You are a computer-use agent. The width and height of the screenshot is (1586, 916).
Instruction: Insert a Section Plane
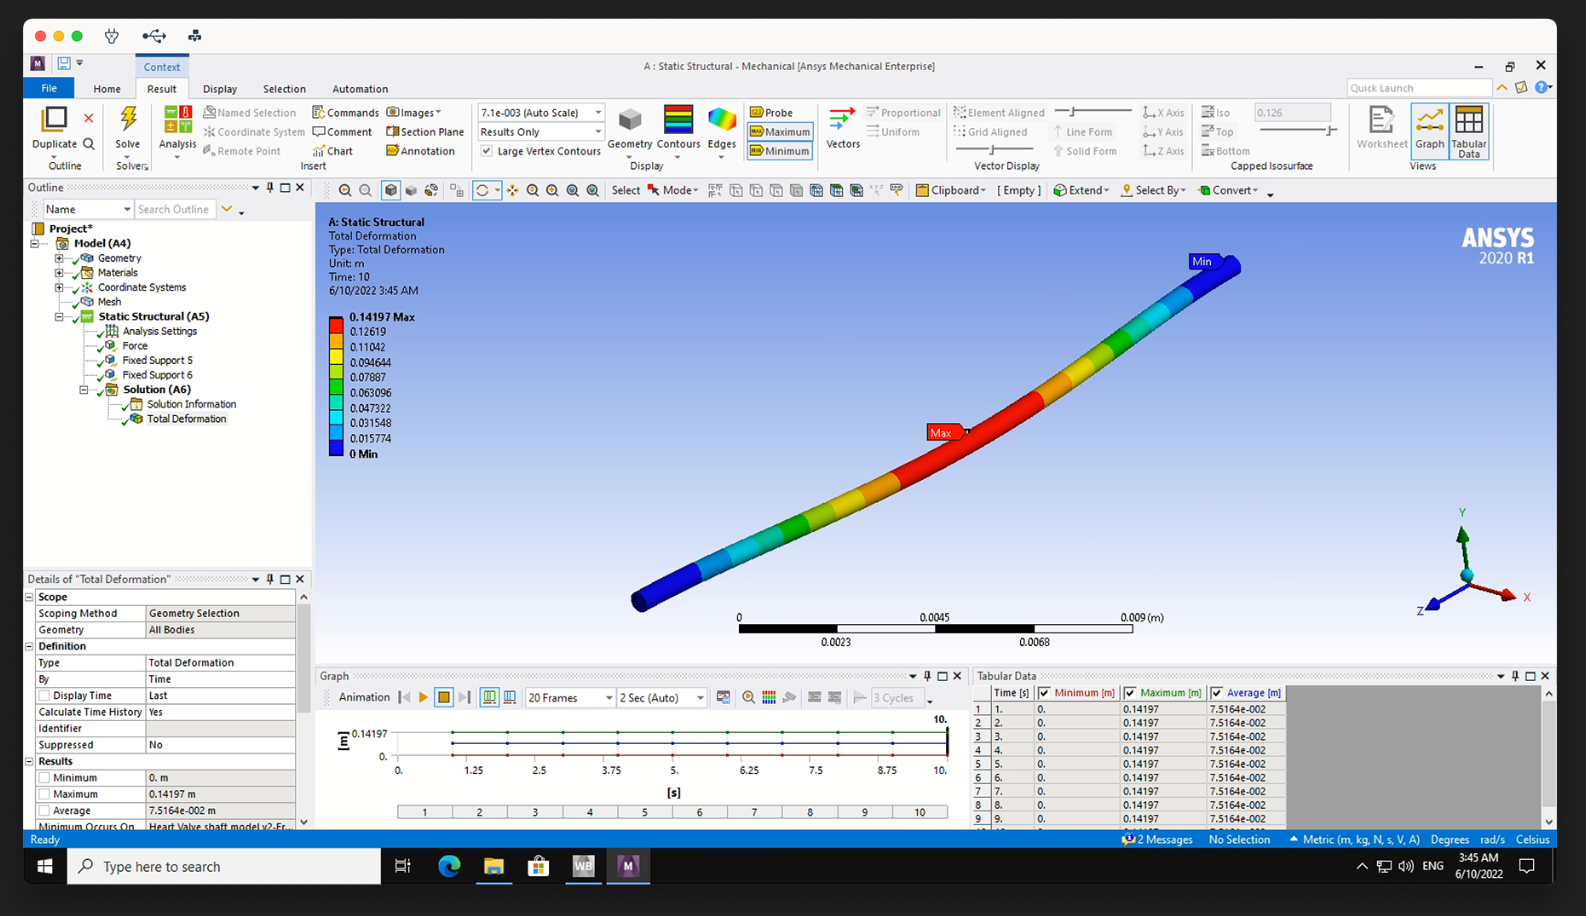(x=425, y=131)
